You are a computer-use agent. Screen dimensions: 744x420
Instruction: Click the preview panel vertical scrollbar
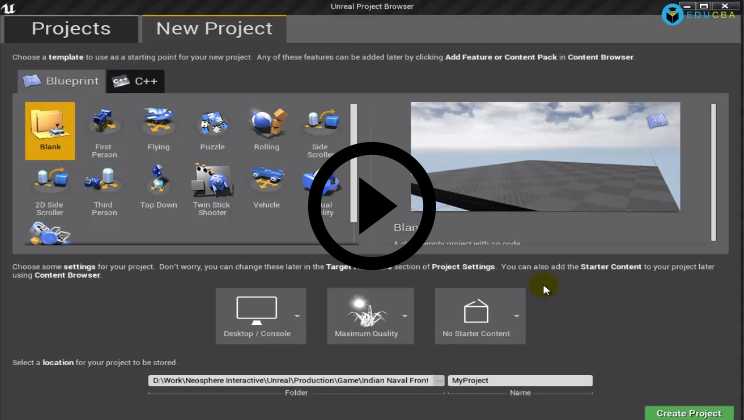tap(713, 172)
